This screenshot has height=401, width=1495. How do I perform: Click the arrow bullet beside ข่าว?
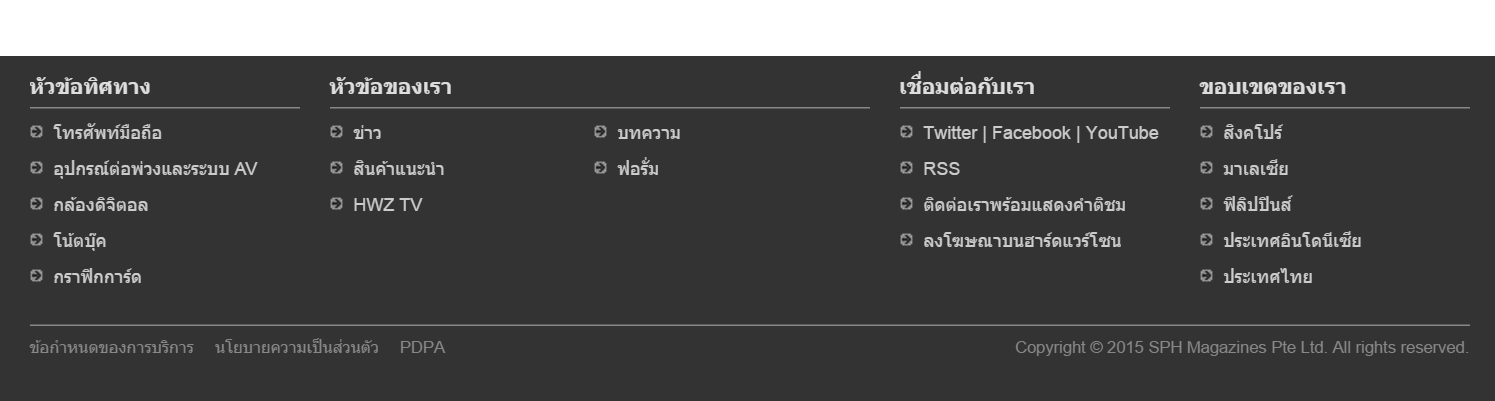(x=336, y=132)
